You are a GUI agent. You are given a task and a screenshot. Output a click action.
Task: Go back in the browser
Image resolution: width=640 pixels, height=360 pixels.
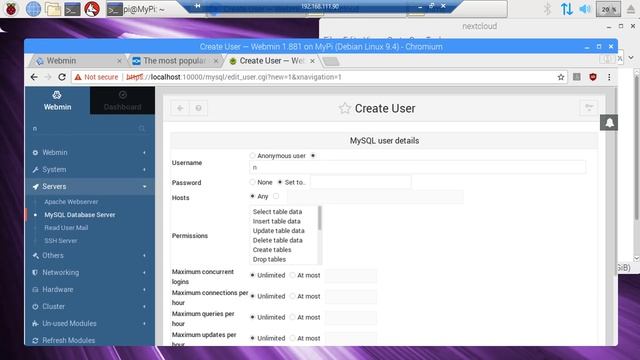click(34, 77)
